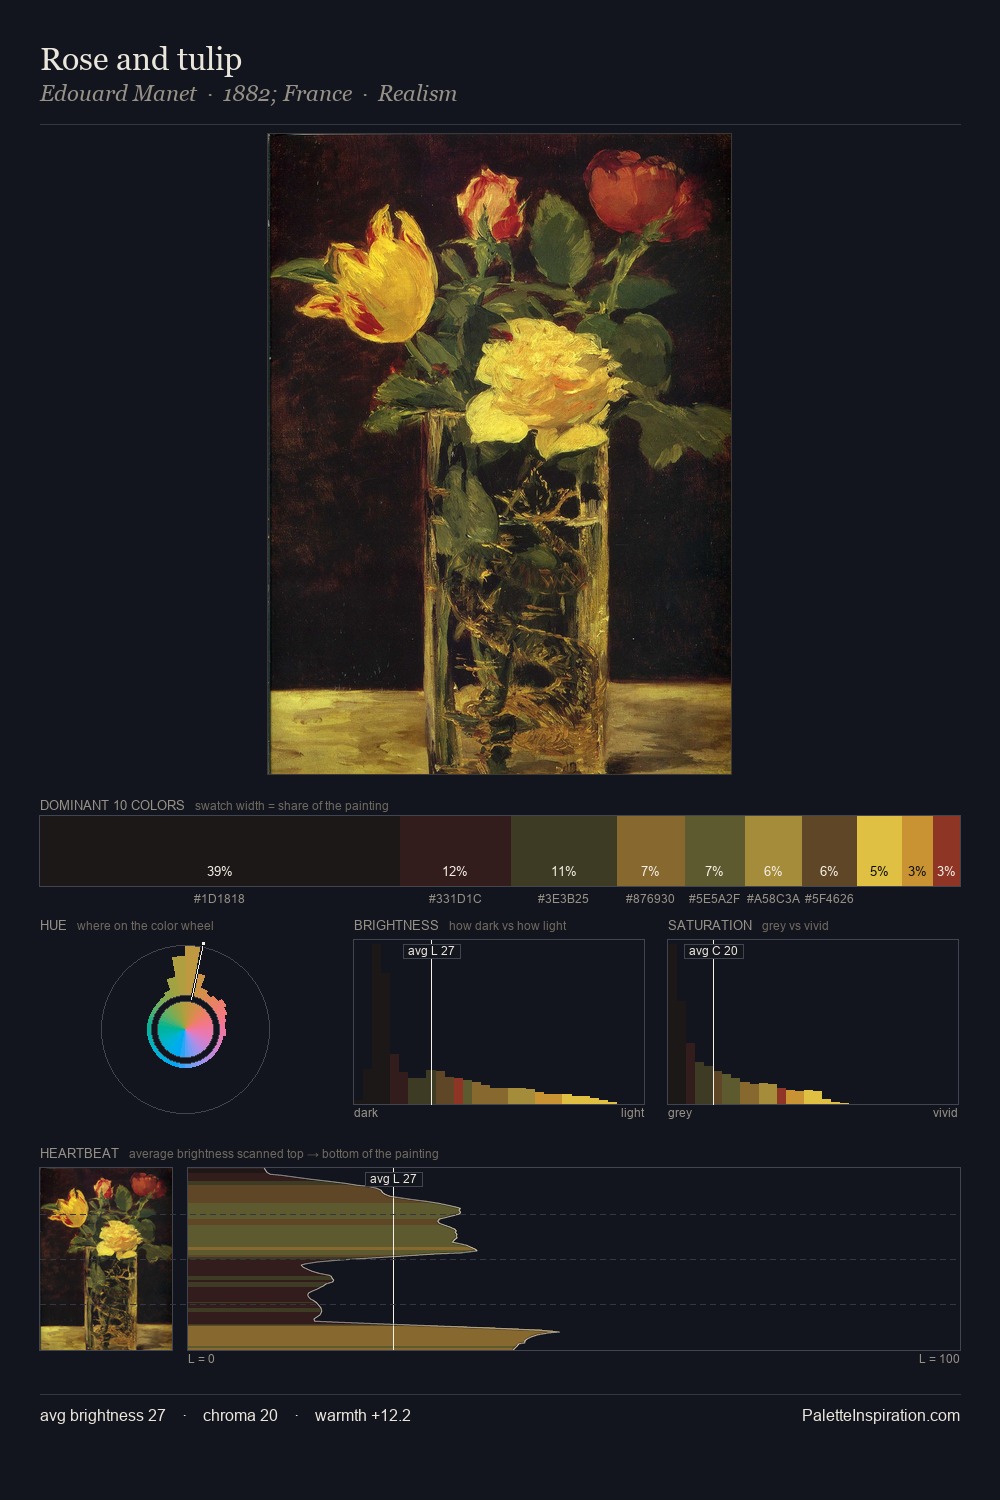Click the 1882; France subtitle text
This screenshot has width=1000, height=1500.
(x=287, y=94)
